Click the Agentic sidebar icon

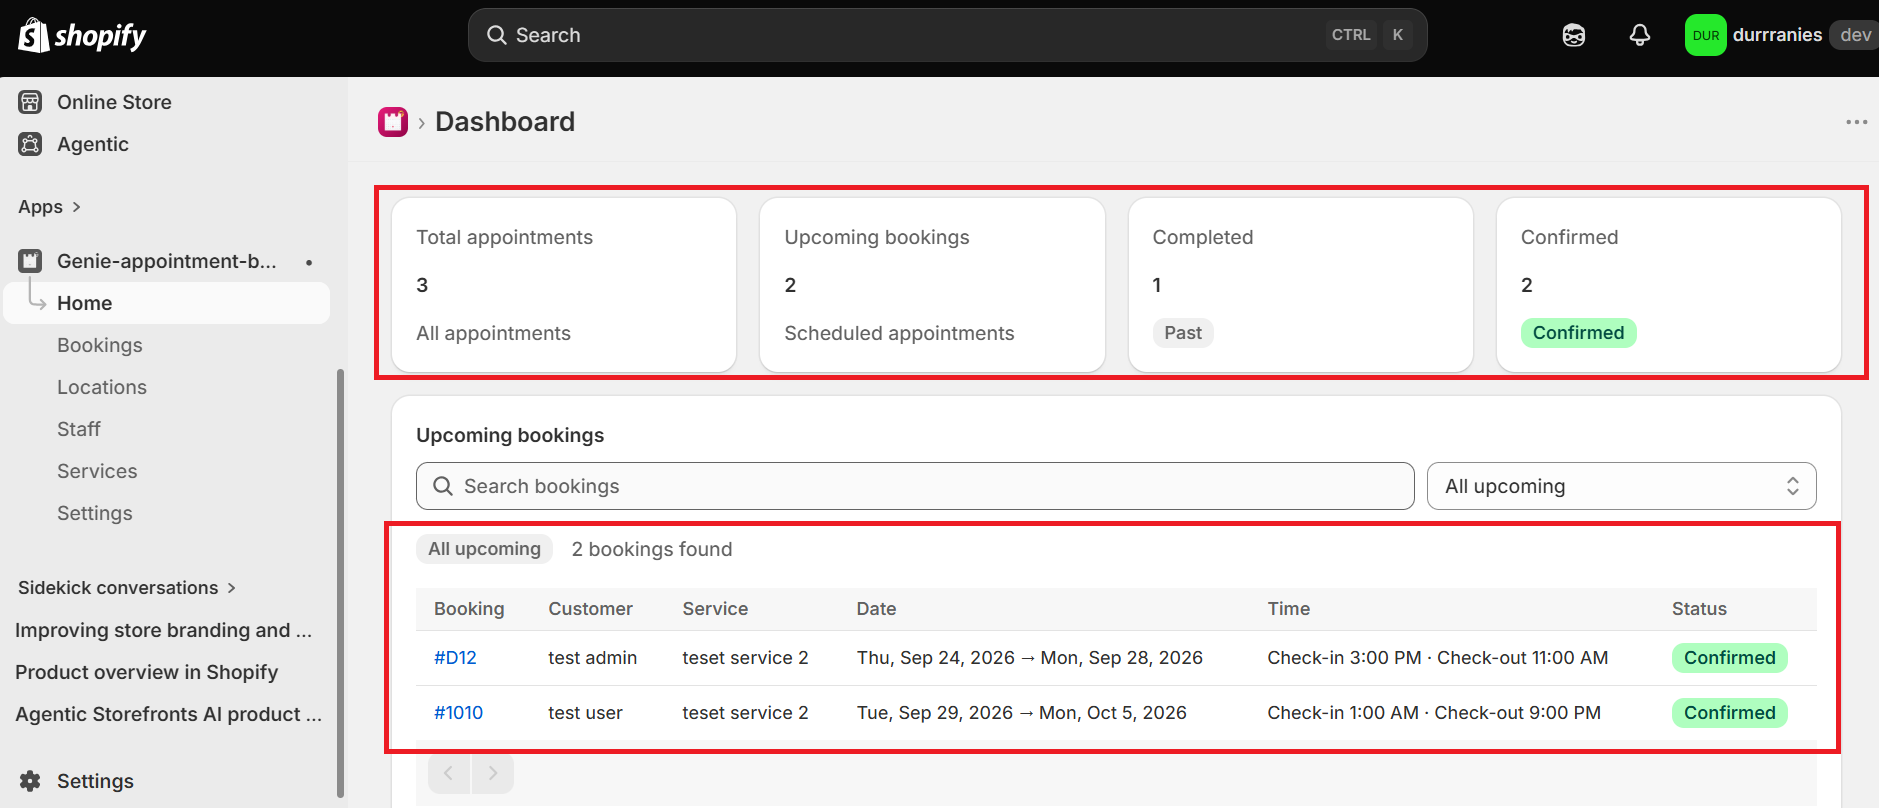pyautogui.click(x=31, y=144)
